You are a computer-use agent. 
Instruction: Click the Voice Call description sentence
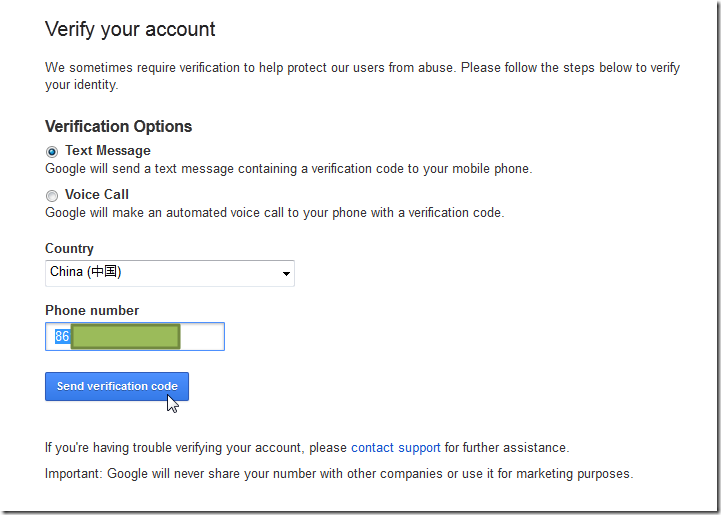[x=274, y=213]
